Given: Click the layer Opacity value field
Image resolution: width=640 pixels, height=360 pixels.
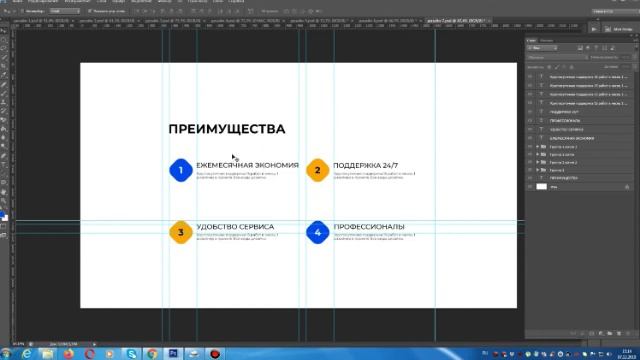Looking at the screenshot, I should click(625, 58).
